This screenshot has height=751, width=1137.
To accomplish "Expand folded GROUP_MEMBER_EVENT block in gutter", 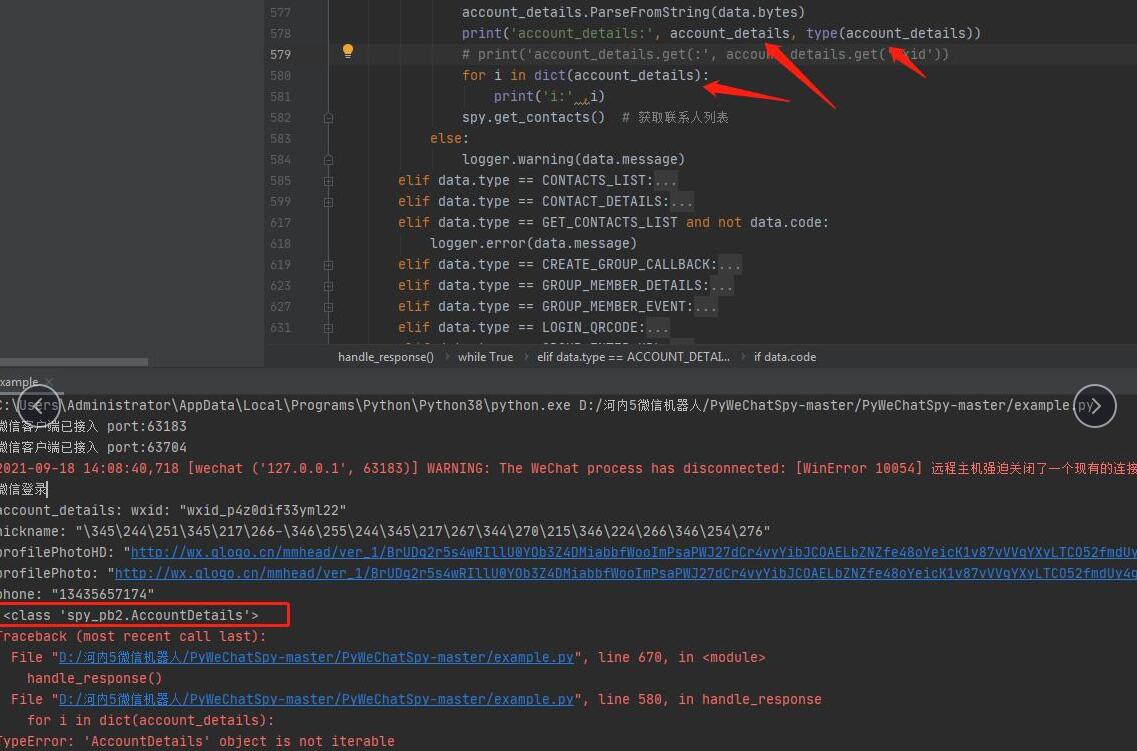I will 328,306.
